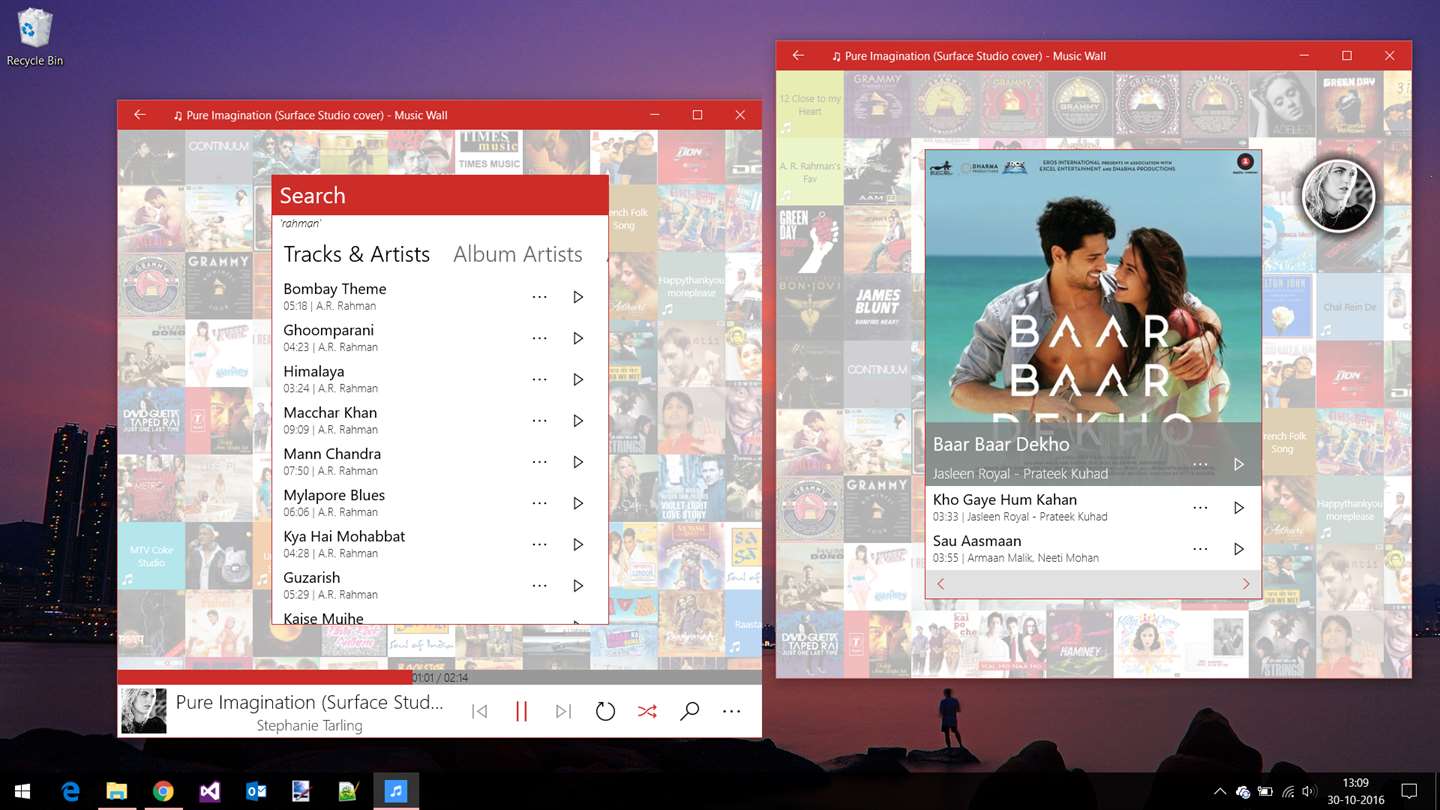Open more options for Baar Baar Dekho album
This screenshot has height=810, width=1440.
click(x=1200, y=464)
